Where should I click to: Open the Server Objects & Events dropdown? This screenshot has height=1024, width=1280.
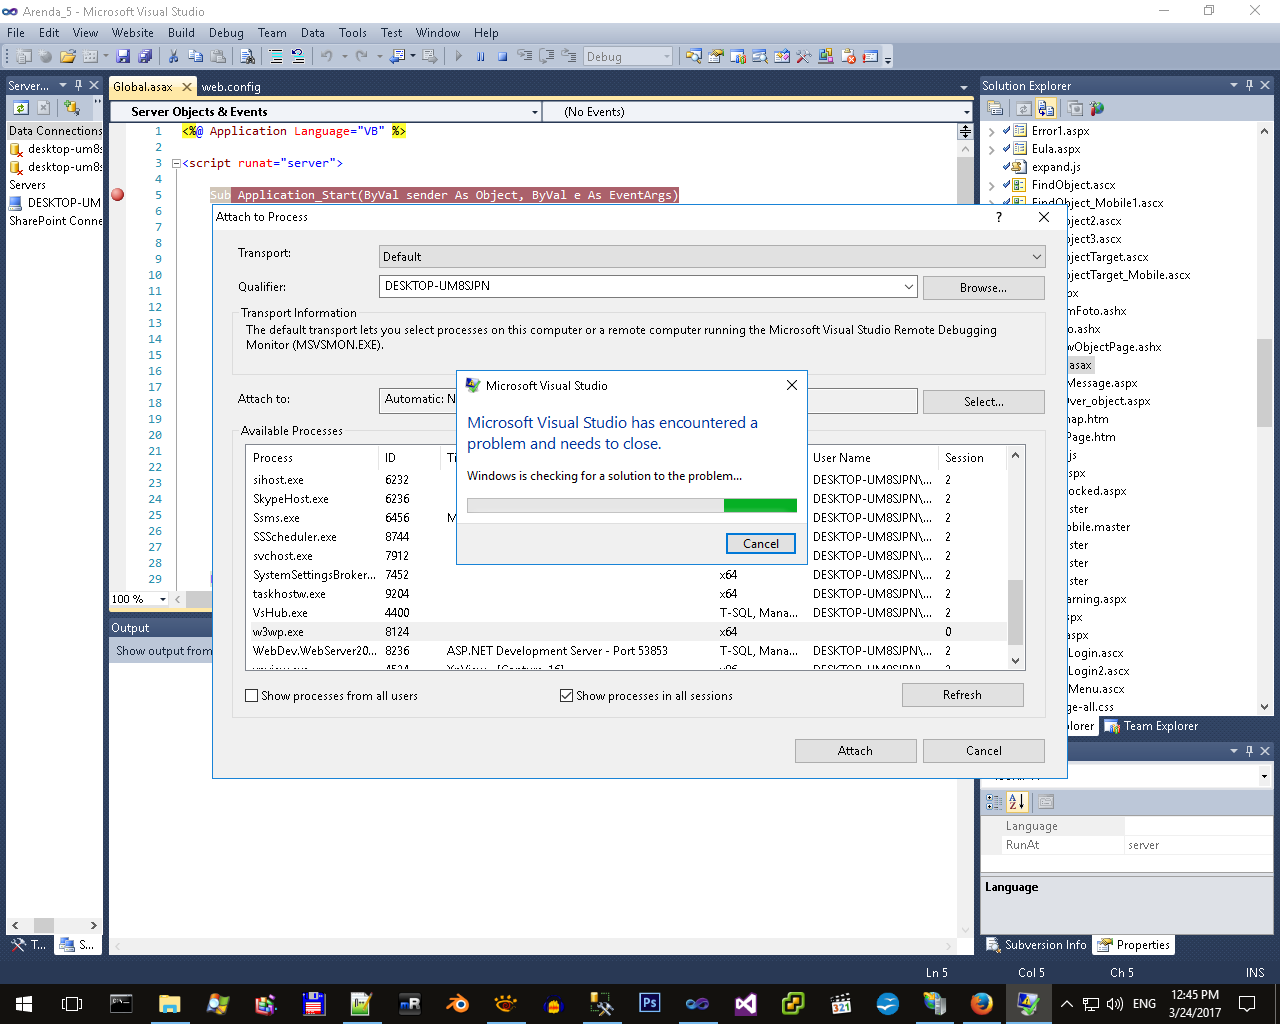535,112
